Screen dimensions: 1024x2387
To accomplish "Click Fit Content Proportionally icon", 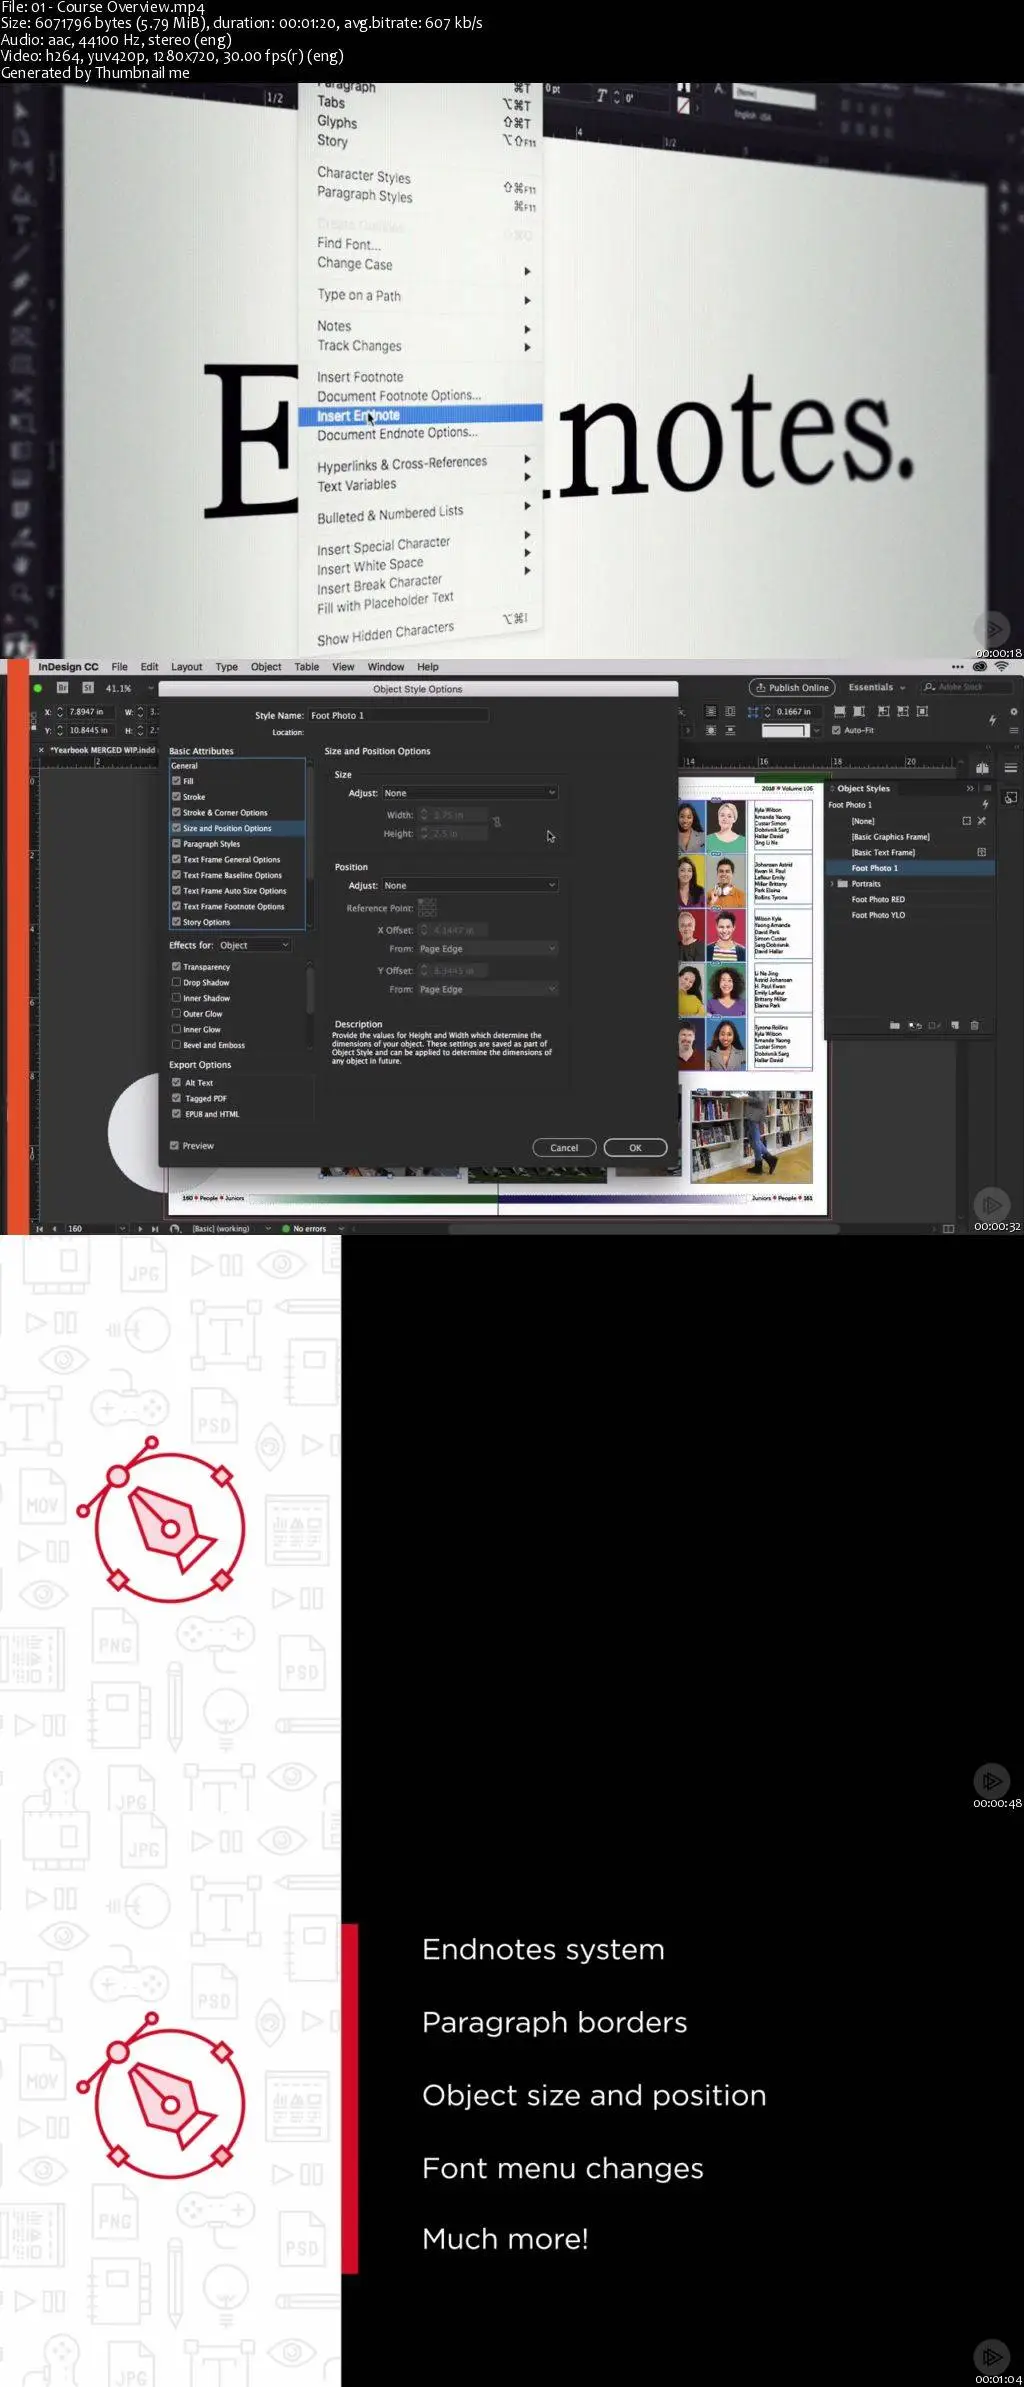I will 859,711.
